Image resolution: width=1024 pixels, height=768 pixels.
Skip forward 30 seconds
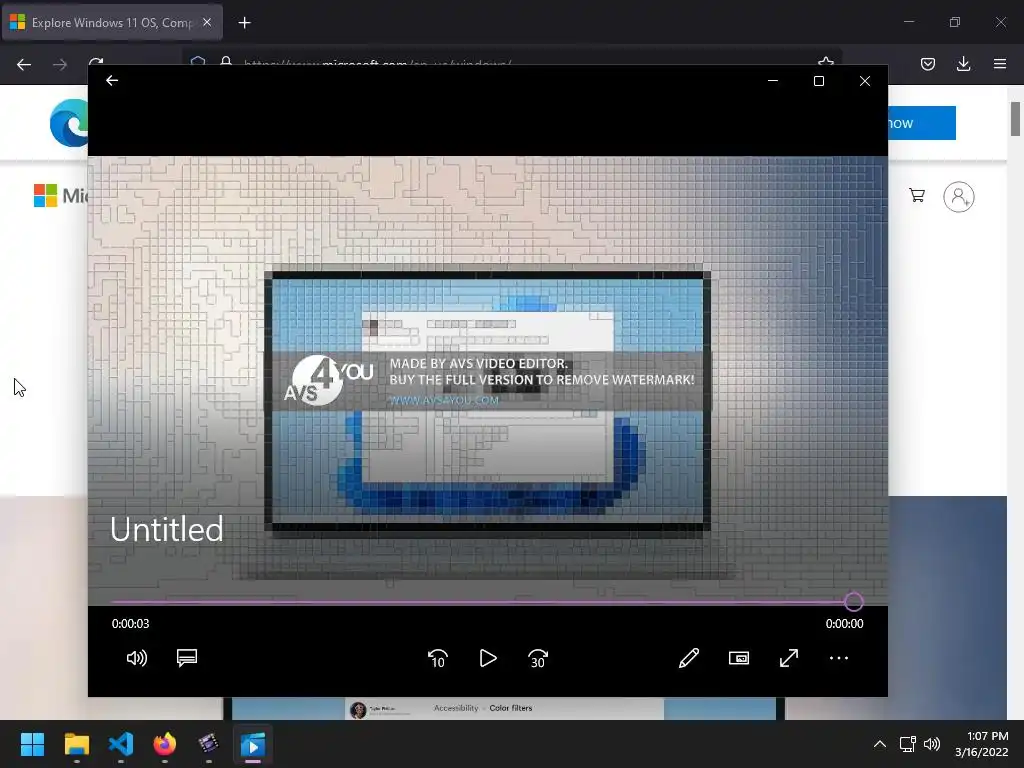click(538, 658)
